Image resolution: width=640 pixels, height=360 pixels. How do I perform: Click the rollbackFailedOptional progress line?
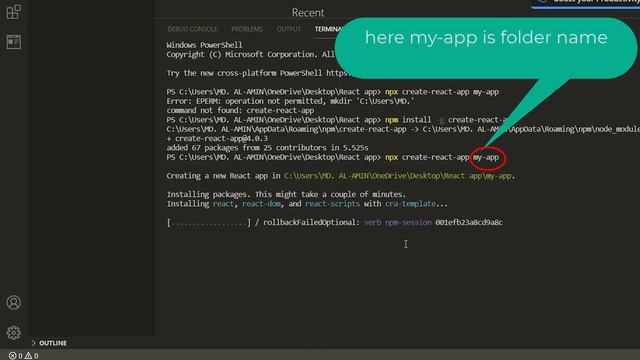[335, 222]
